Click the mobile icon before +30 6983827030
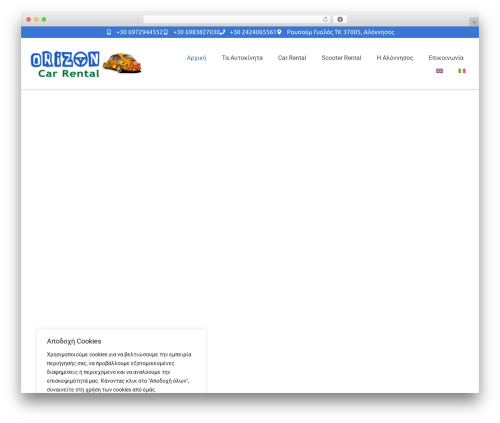The width and height of the screenshot is (500, 423). pos(166,32)
